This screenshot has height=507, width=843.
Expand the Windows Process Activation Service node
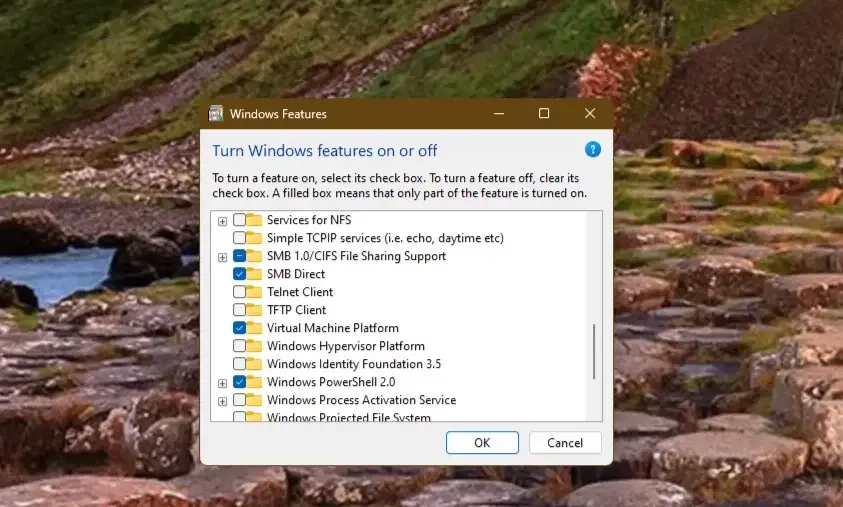click(x=222, y=401)
